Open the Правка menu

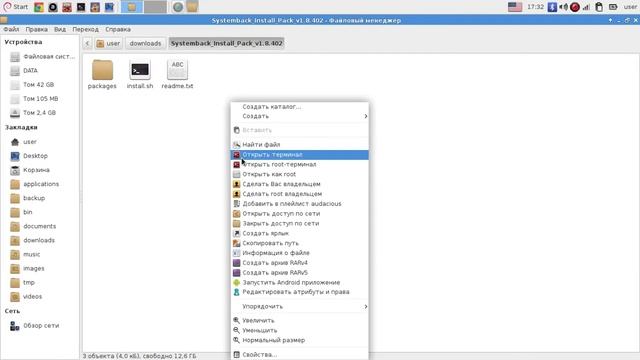[x=36, y=29]
